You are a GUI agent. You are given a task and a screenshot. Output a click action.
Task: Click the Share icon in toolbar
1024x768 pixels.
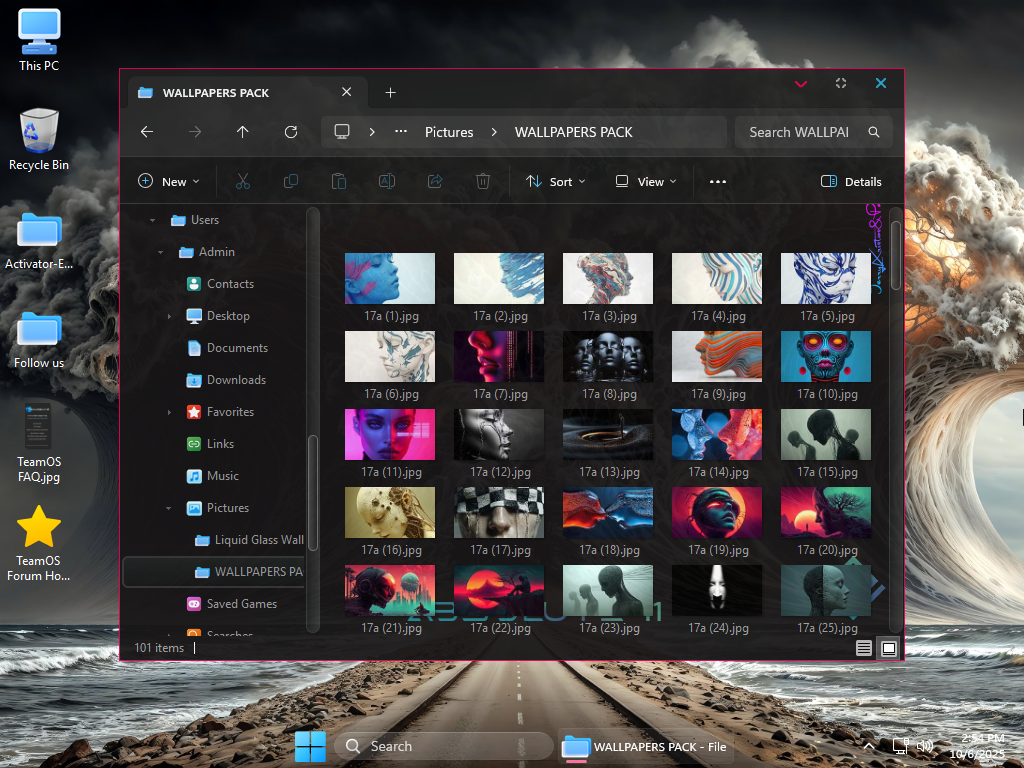tap(435, 181)
